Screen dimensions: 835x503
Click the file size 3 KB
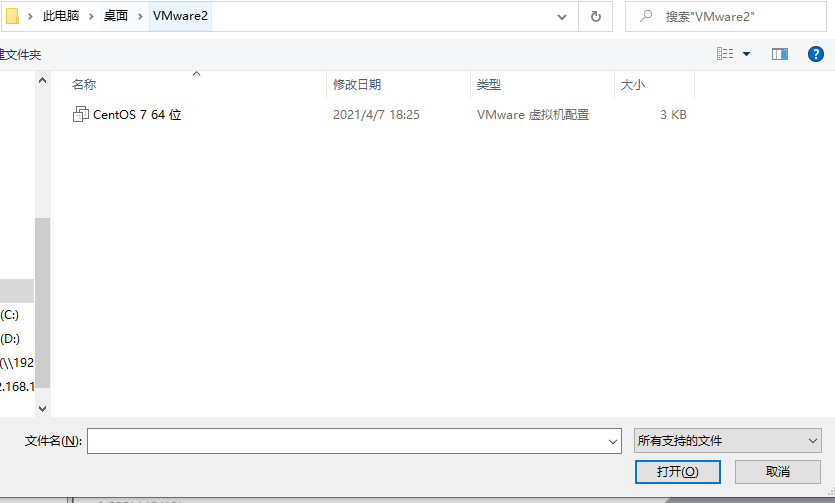pos(673,114)
